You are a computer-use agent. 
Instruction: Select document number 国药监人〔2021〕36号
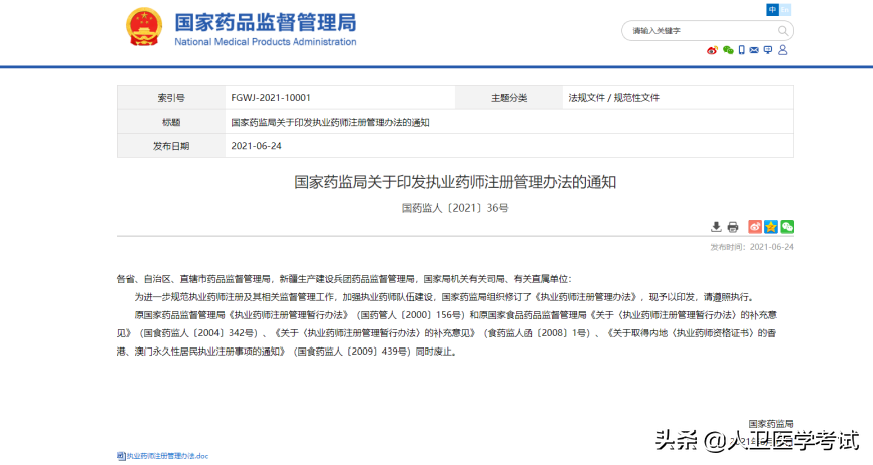455,208
